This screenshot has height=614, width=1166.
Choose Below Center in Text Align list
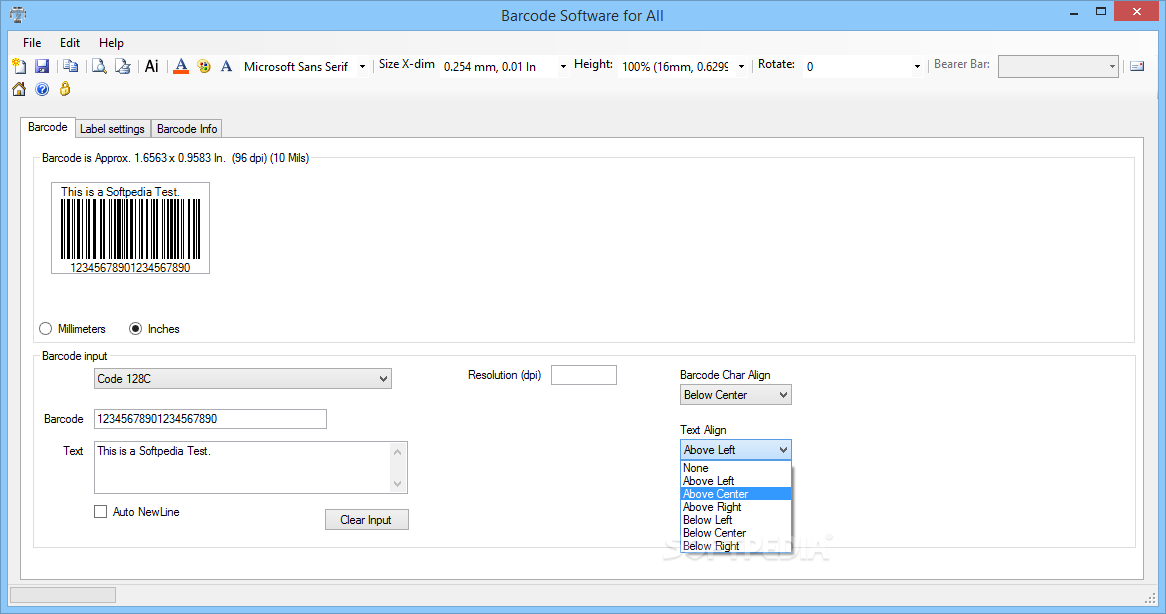[736, 533]
